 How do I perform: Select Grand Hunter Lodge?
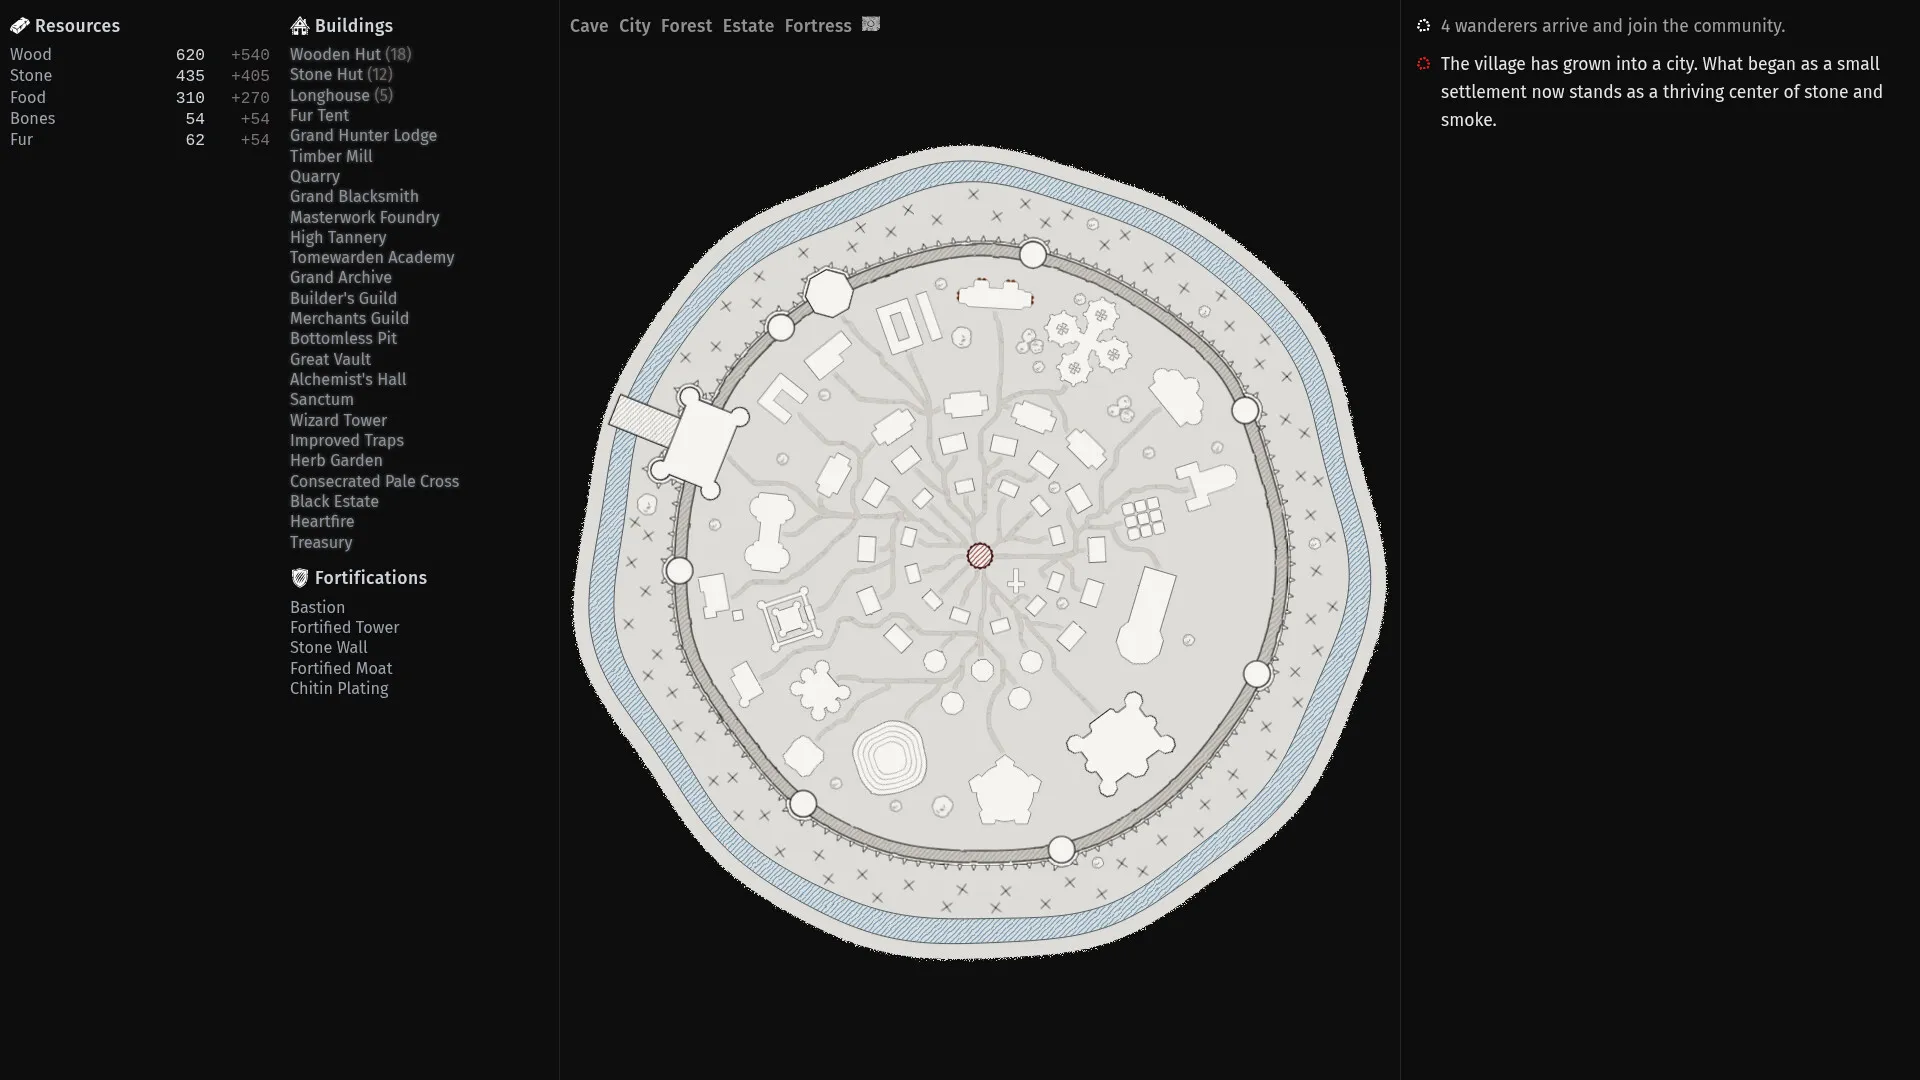pyautogui.click(x=363, y=135)
